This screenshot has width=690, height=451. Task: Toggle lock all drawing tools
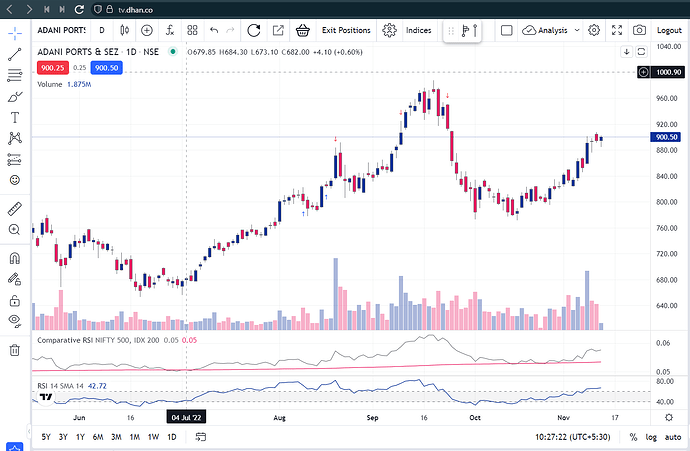[x=15, y=301]
